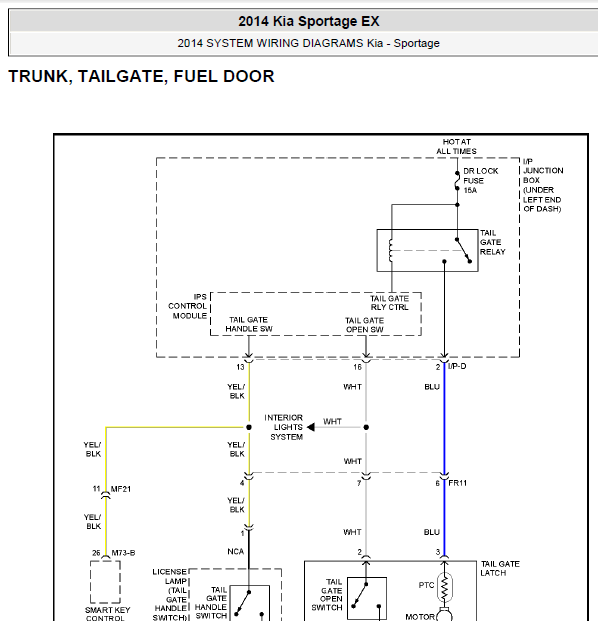Click the Interior Lights System arrow
598x621 pixels.
click(x=311, y=427)
